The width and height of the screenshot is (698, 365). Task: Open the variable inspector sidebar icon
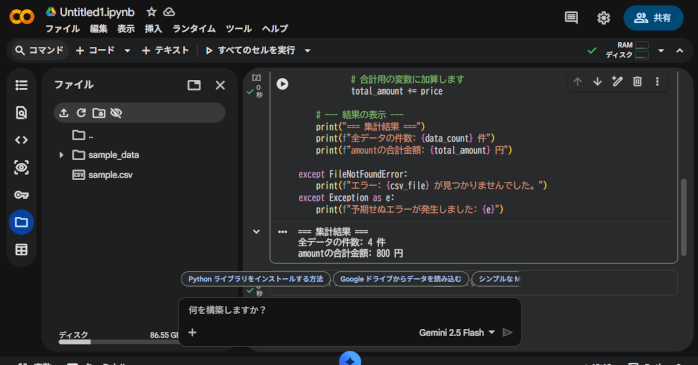(x=21, y=167)
